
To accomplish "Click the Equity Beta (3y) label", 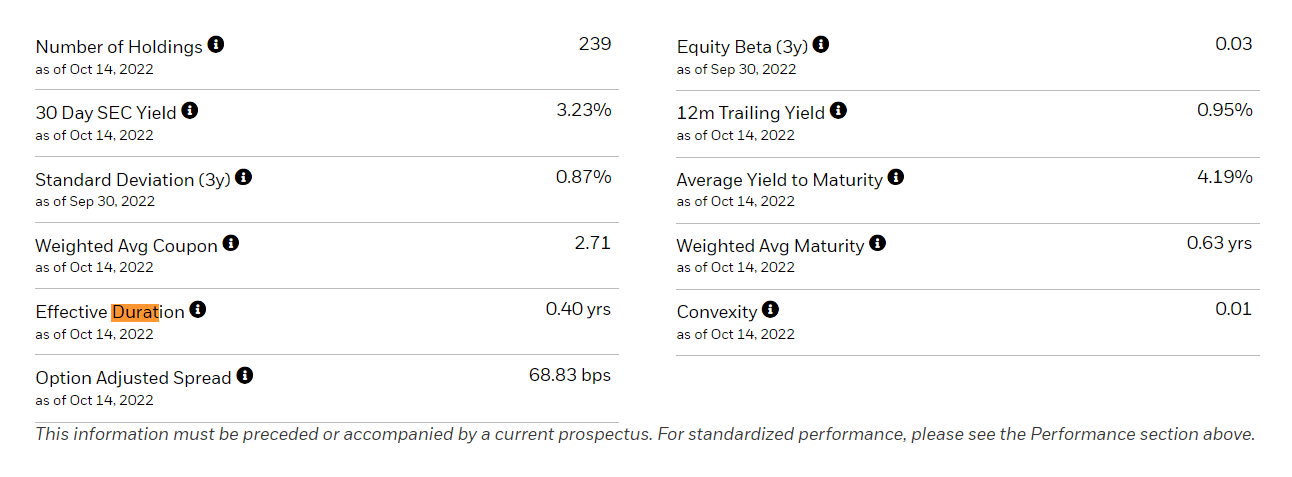I will click(x=742, y=47).
